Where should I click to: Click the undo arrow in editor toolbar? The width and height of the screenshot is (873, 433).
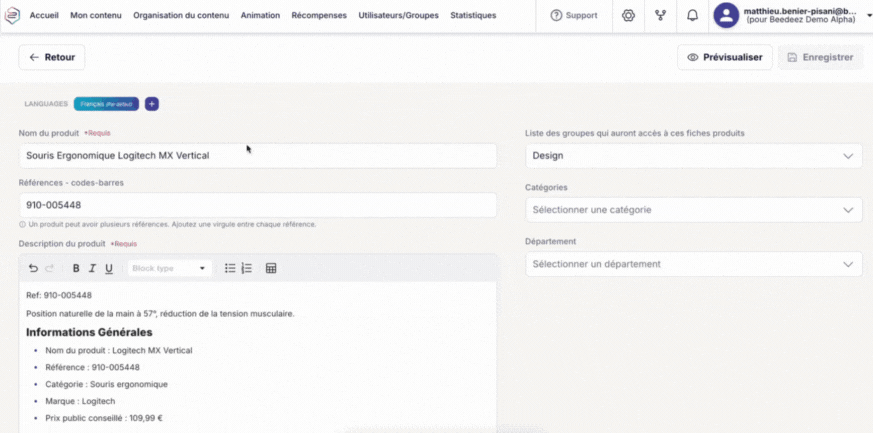click(33, 268)
